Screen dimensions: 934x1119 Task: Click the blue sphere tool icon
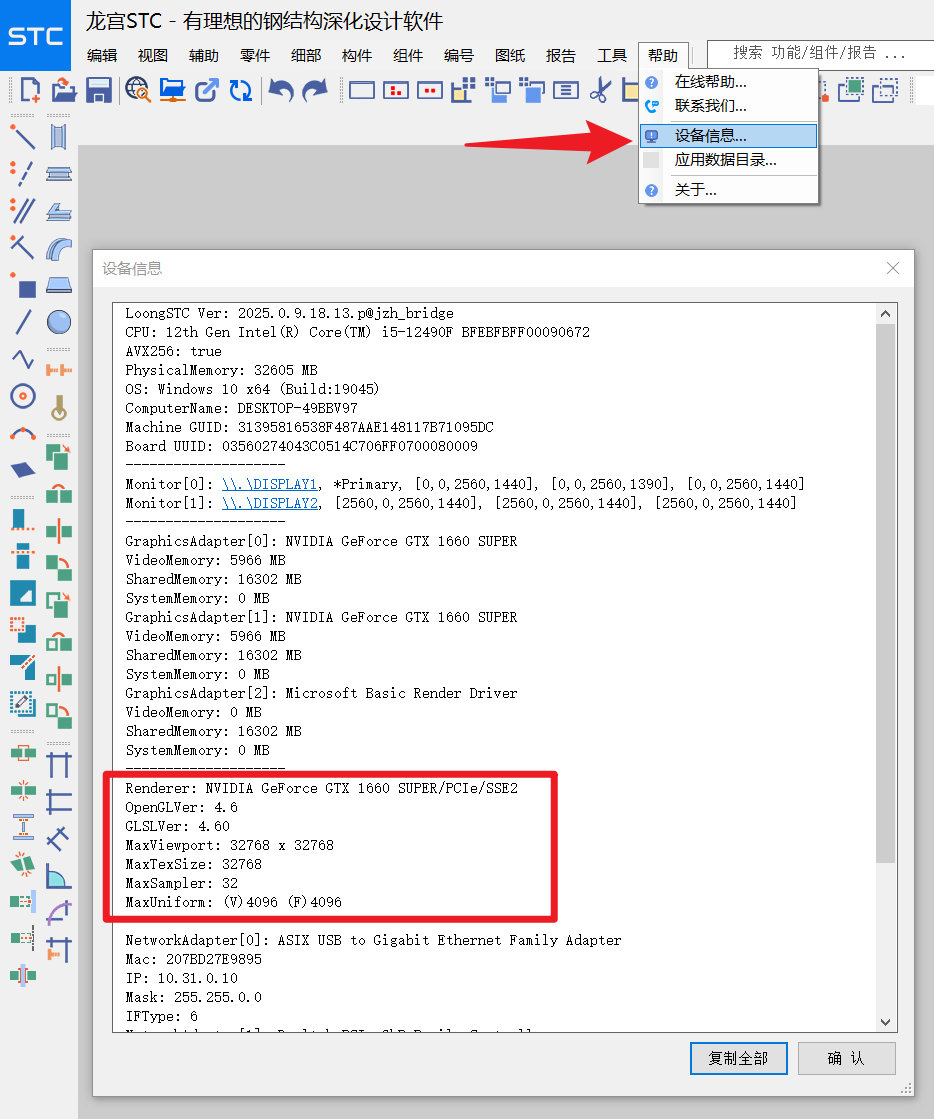(59, 321)
